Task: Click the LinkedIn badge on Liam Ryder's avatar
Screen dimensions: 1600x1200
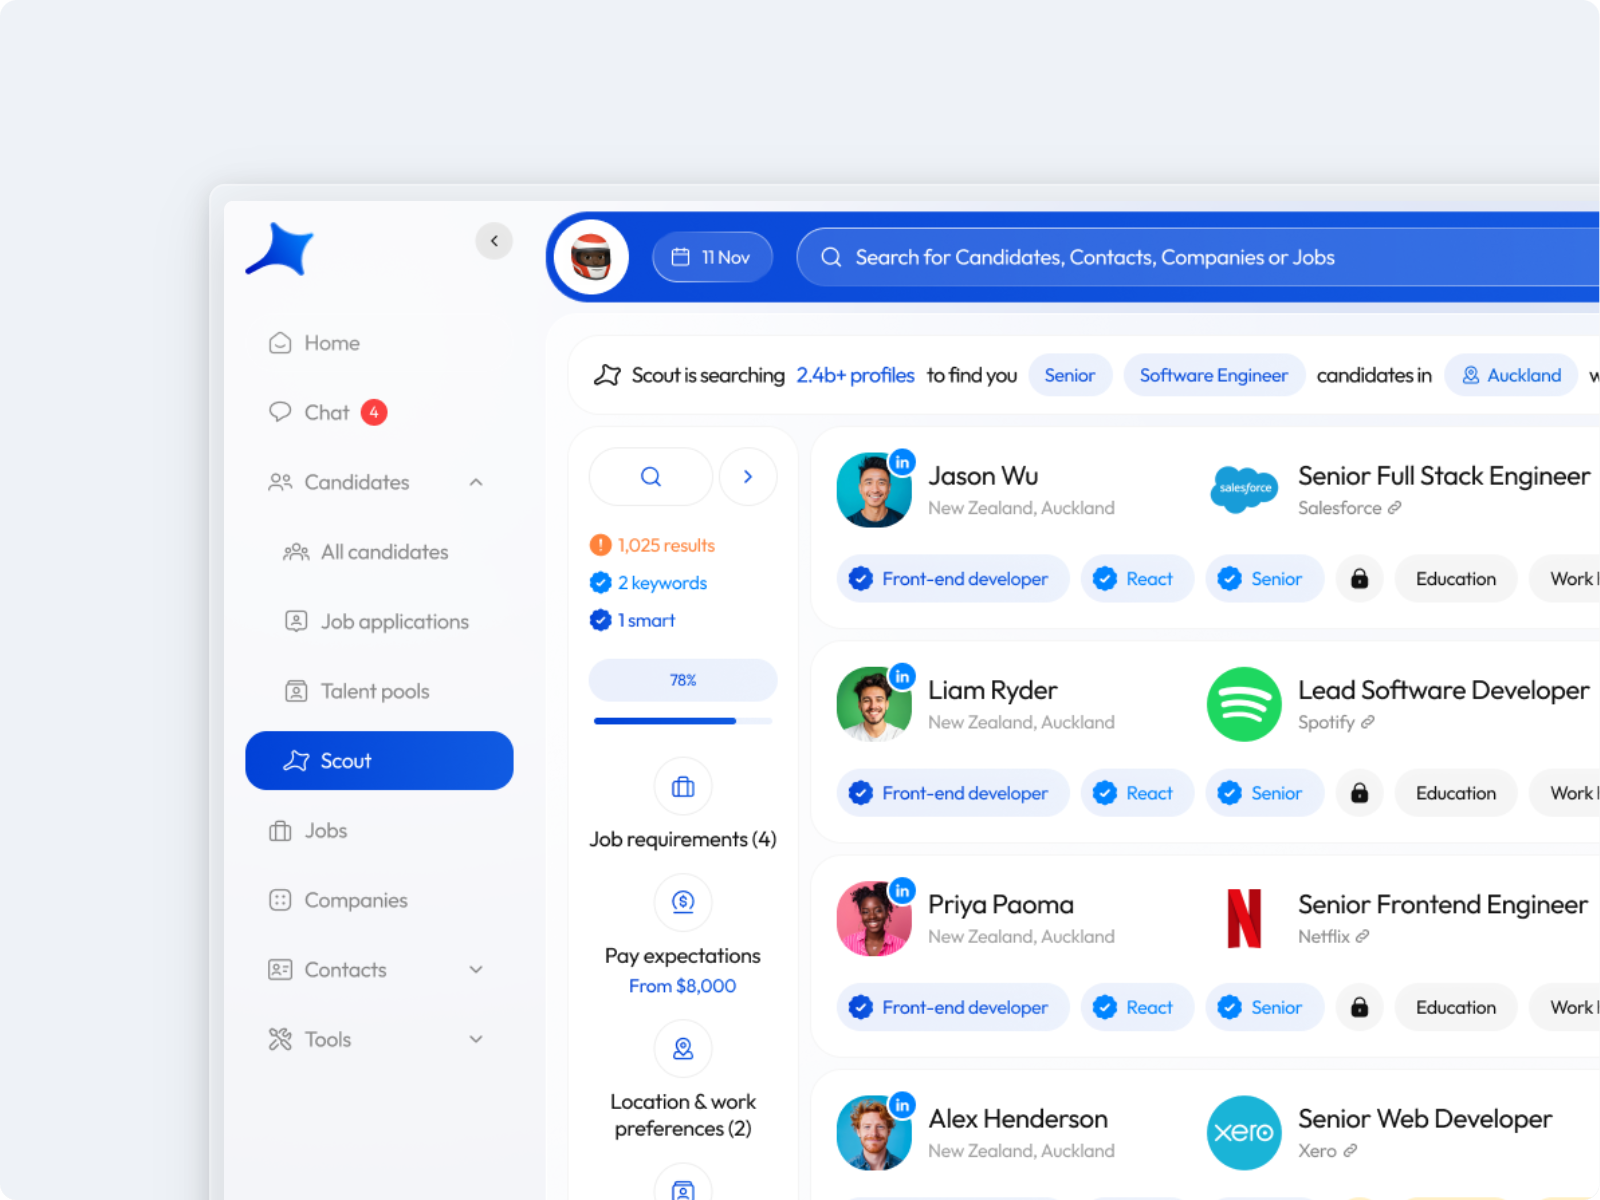Action: [x=902, y=676]
